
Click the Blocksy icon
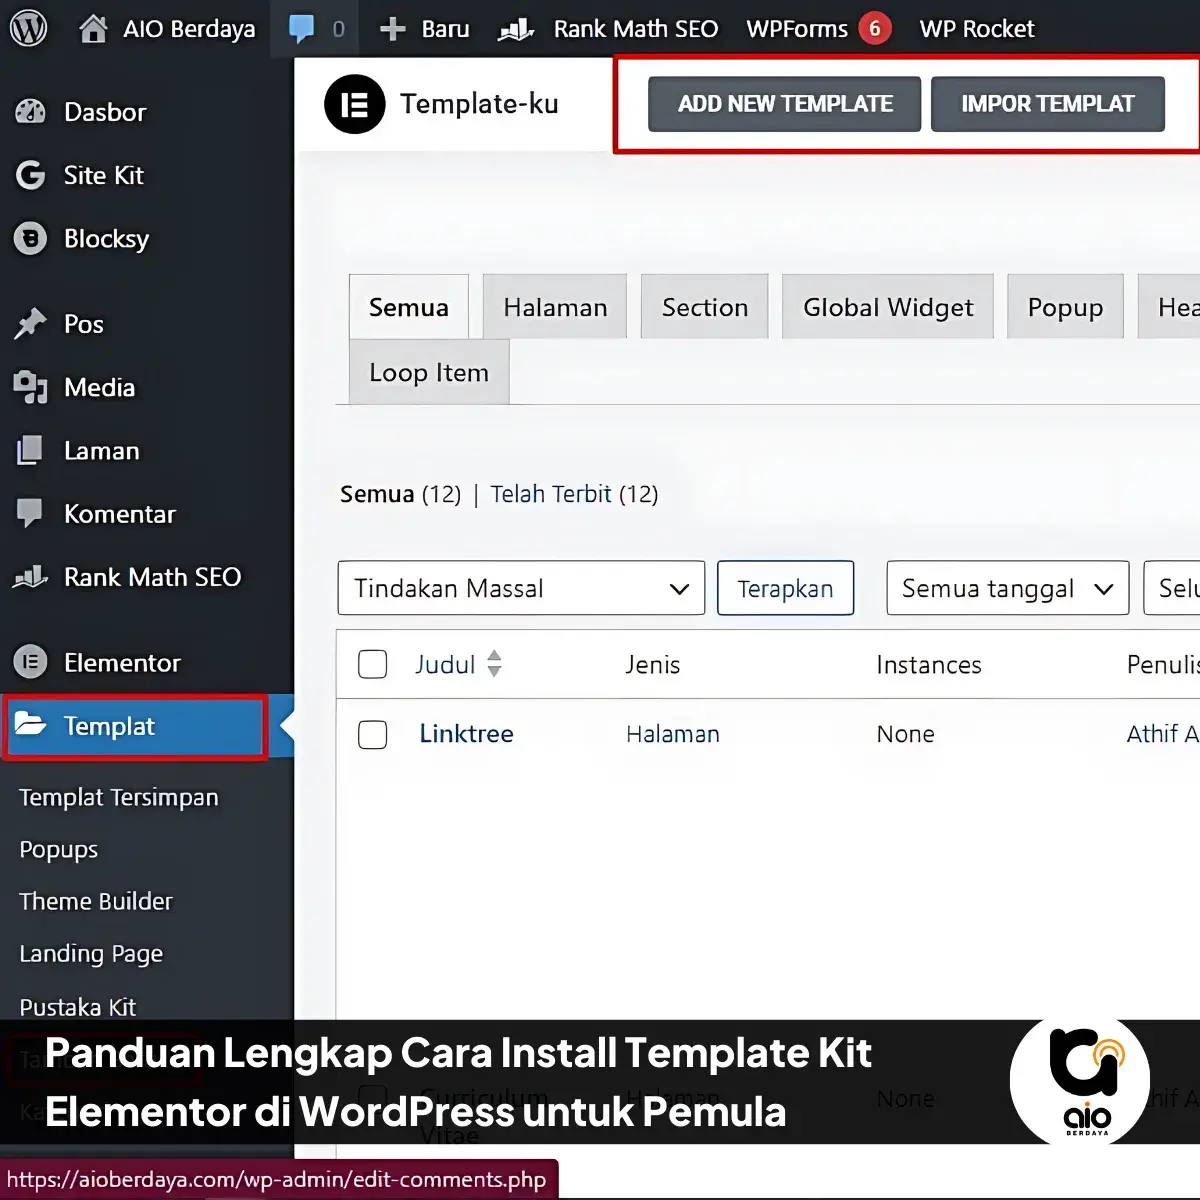pyautogui.click(x=30, y=239)
